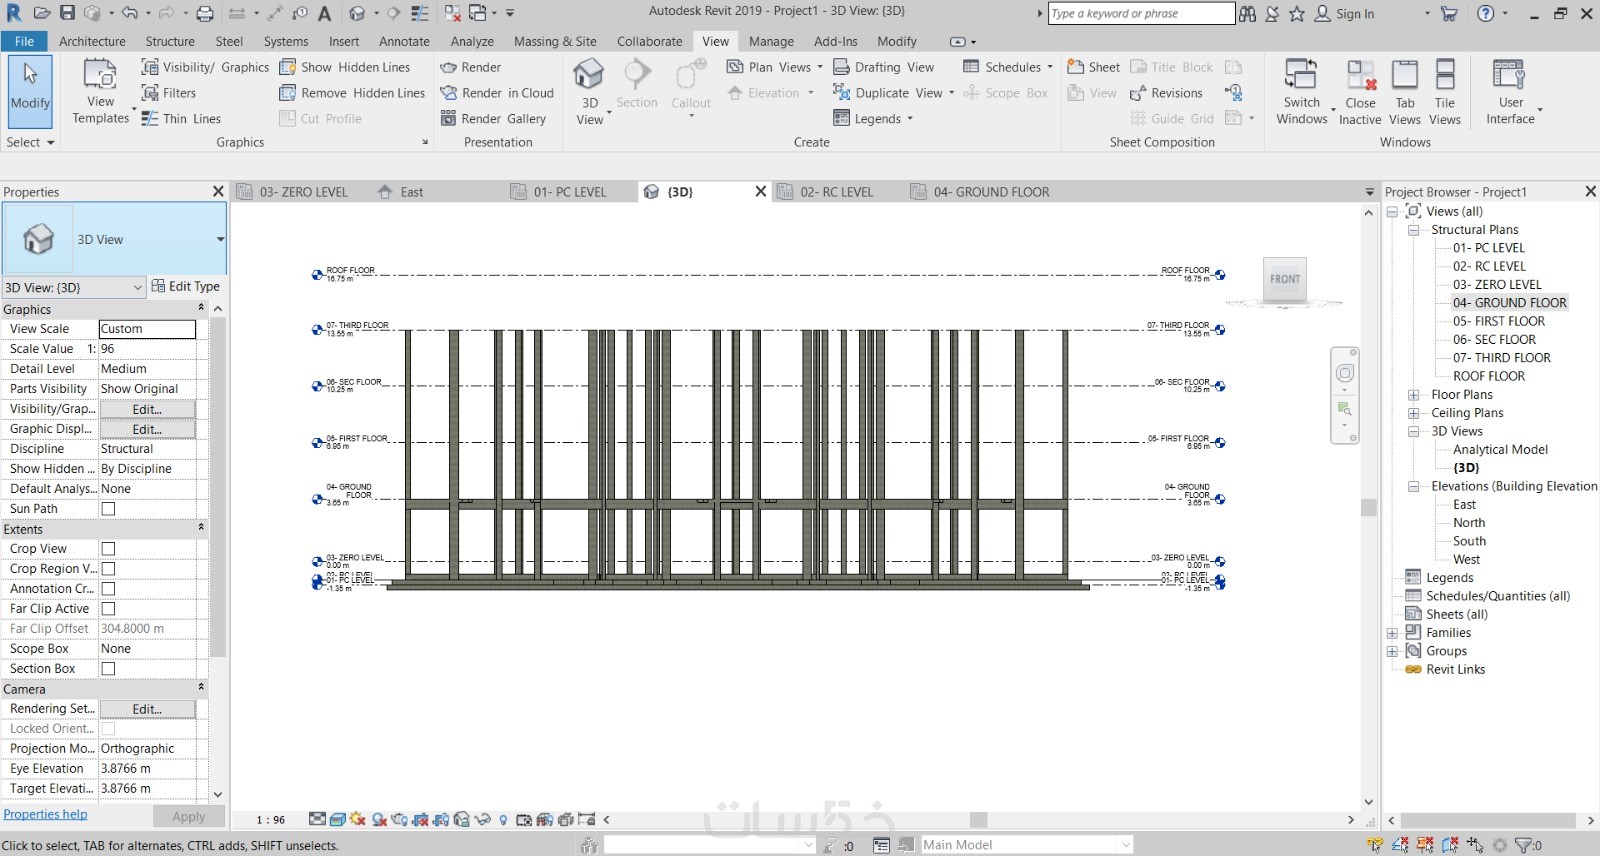The image size is (1600, 856).
Task: Click Edit button for Visibility/Graphics Overrides
Action: pyautogui.click(x=147, y=409)
